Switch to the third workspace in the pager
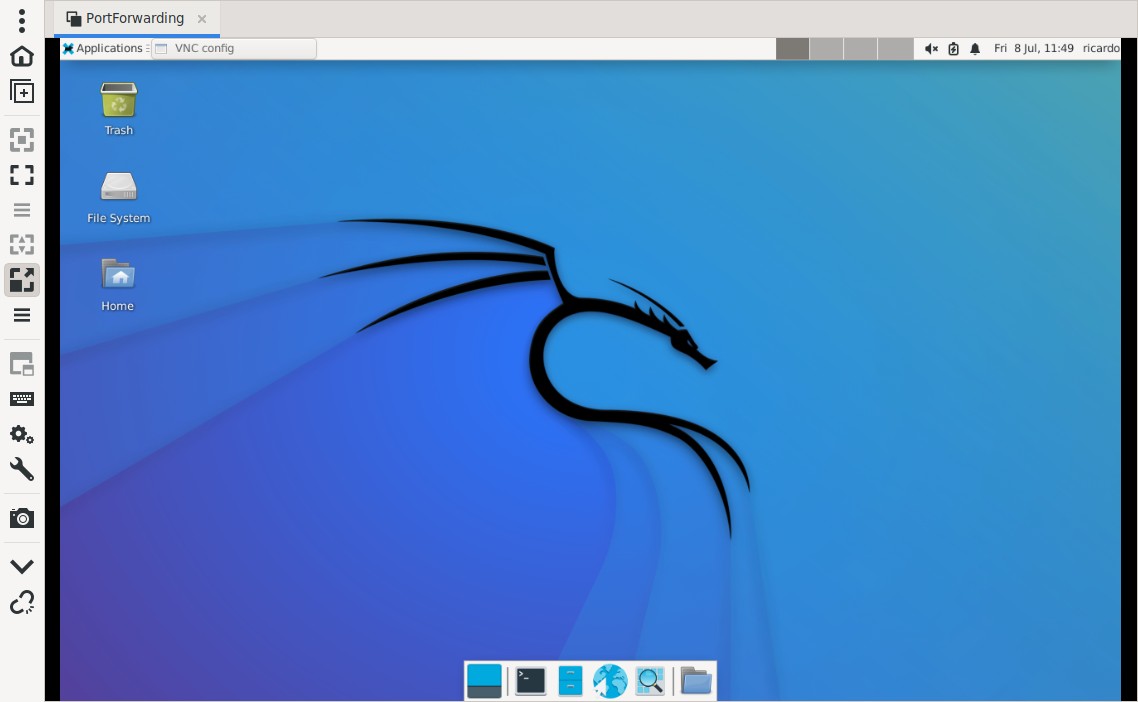Image resolution: width=1138 pixels, height=702 pixels. tap(861, 49)
